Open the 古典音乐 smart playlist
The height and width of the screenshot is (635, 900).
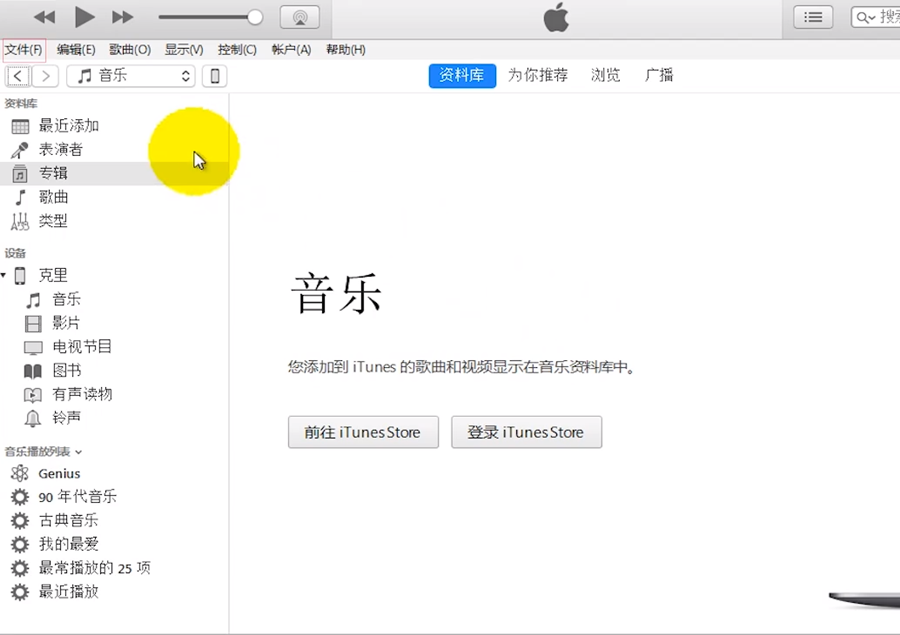(x=114, y=521)
